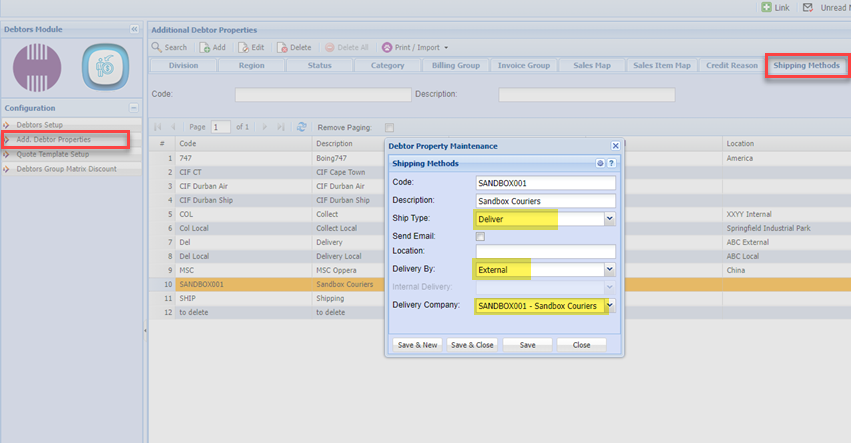This screenshot has width=851, height=443.
Task: Click the Location input field
Action: (x=545, y=251)
